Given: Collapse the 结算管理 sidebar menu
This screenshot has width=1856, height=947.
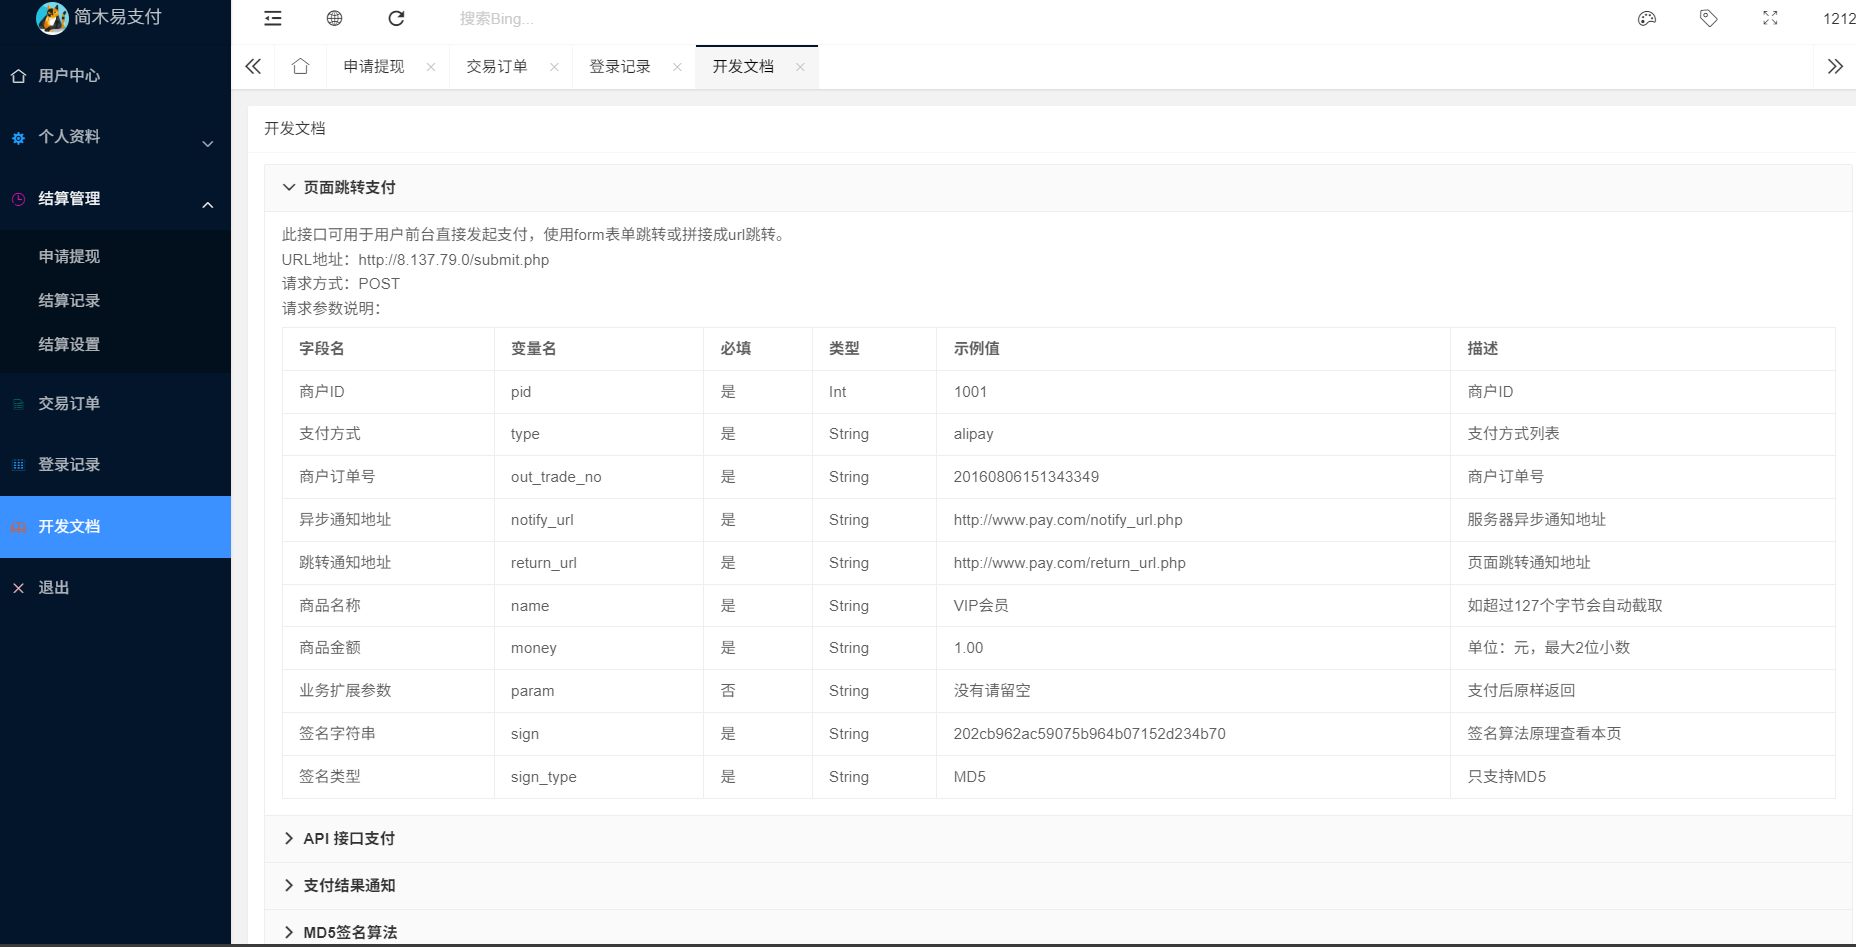Looking at the screenshot, I should click(115, 199).
